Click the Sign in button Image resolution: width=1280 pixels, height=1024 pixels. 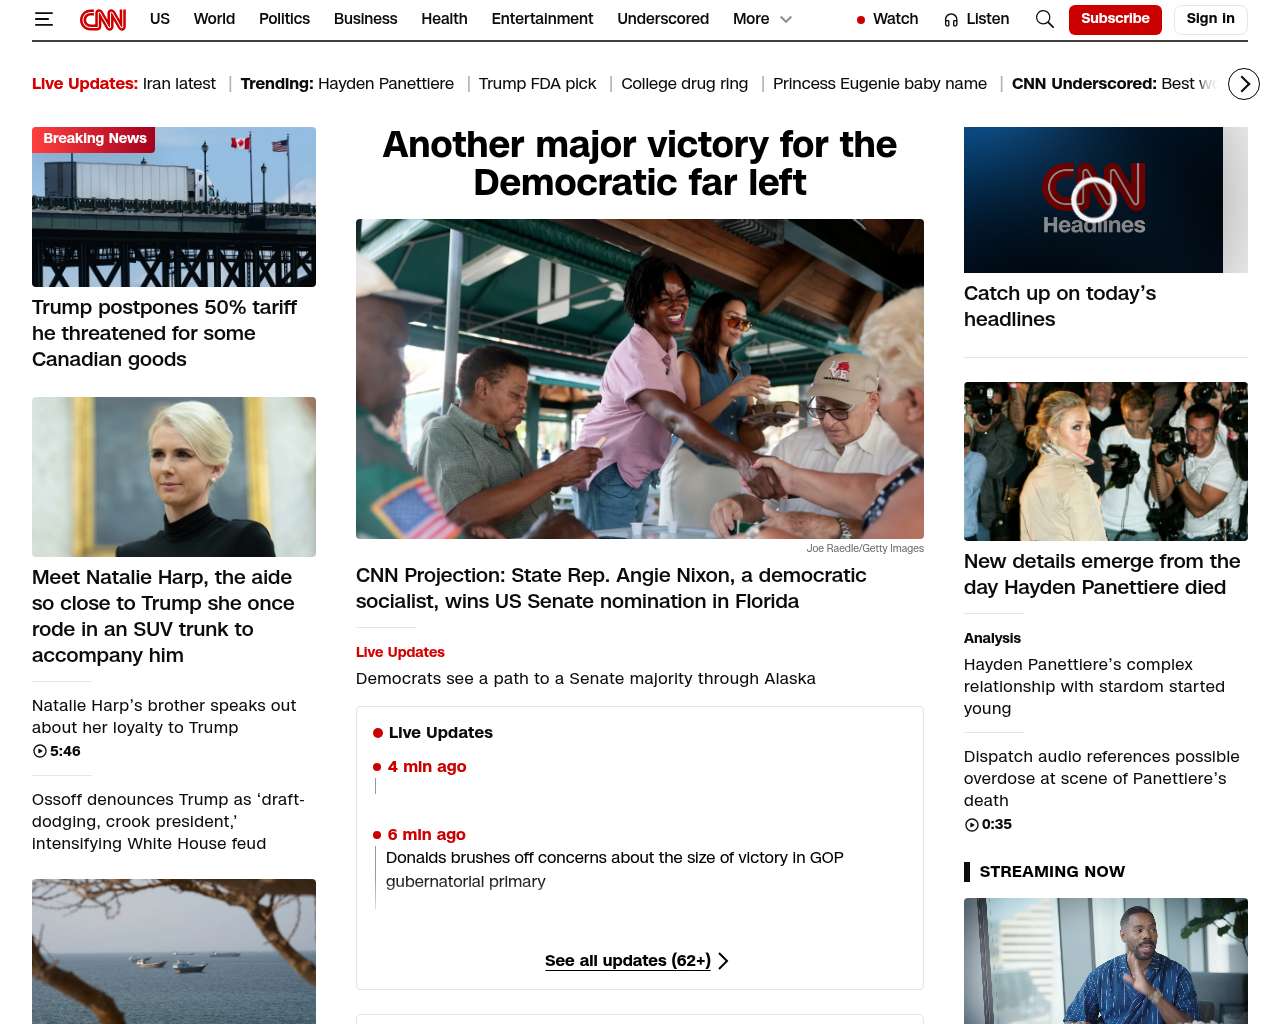(1210, 19)
